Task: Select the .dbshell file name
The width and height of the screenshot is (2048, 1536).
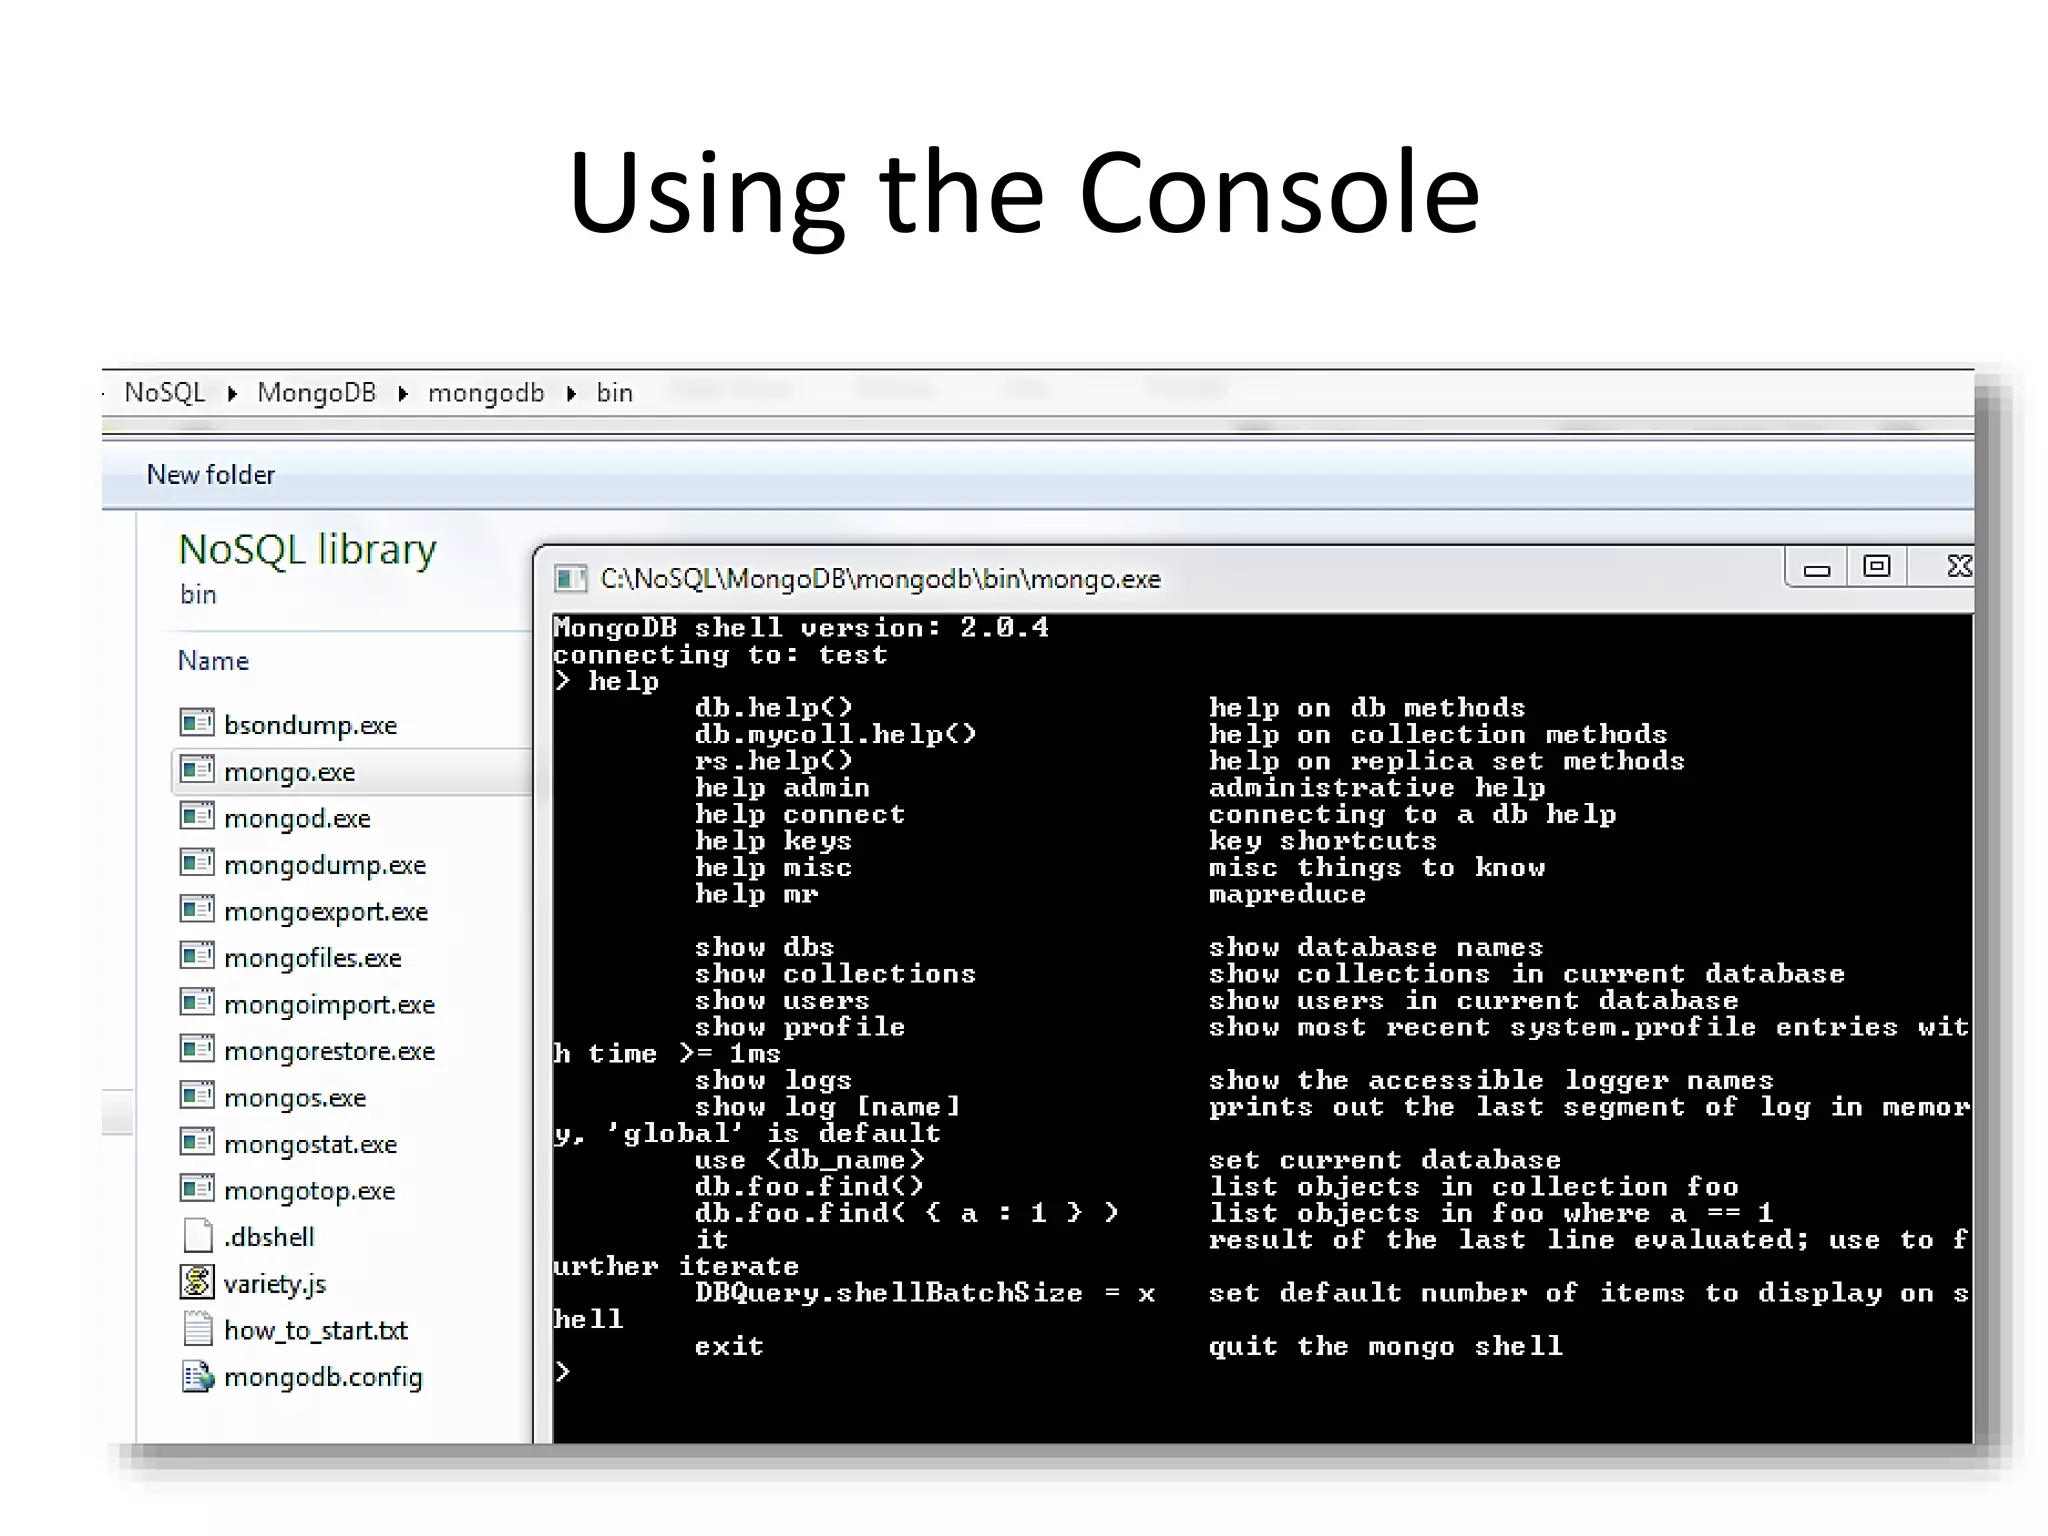Action: [x=269, y=1237]
